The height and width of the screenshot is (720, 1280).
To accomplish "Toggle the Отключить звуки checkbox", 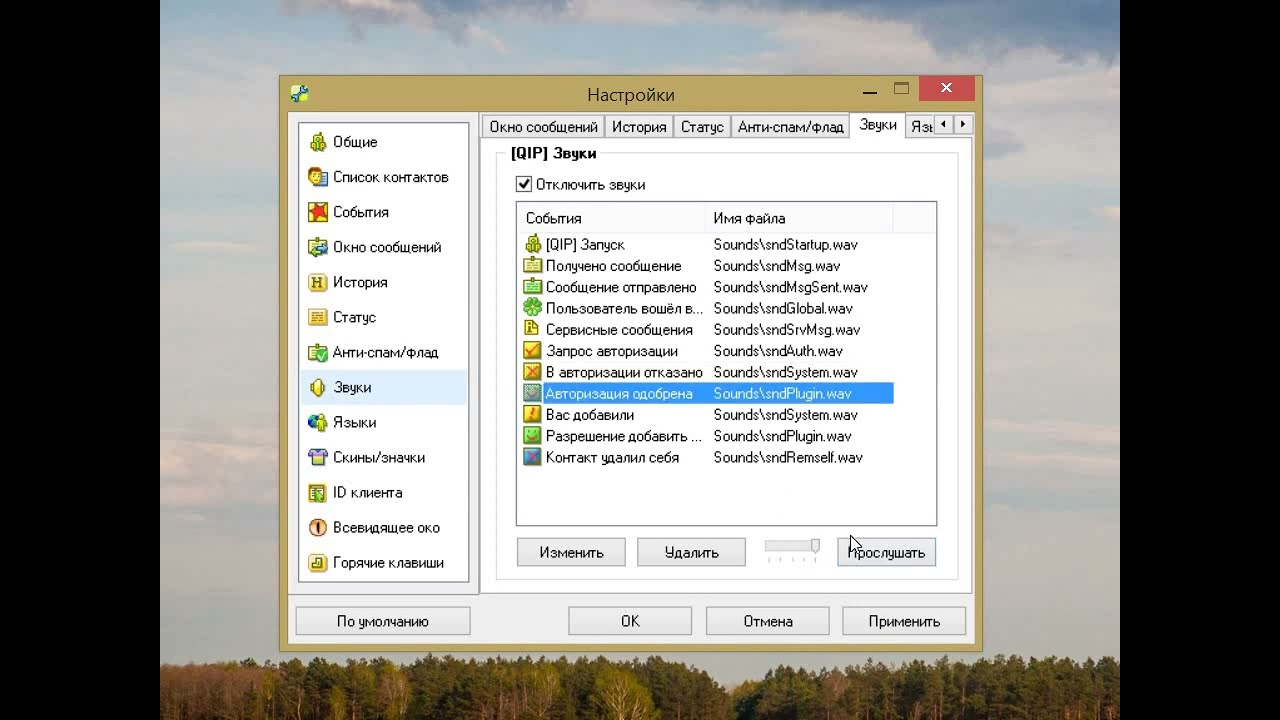I will click(x=523, y=184).
